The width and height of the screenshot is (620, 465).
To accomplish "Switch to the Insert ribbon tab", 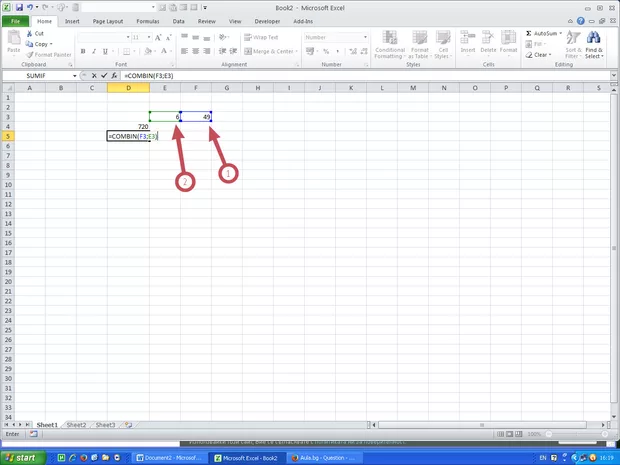I will [72, 21].
